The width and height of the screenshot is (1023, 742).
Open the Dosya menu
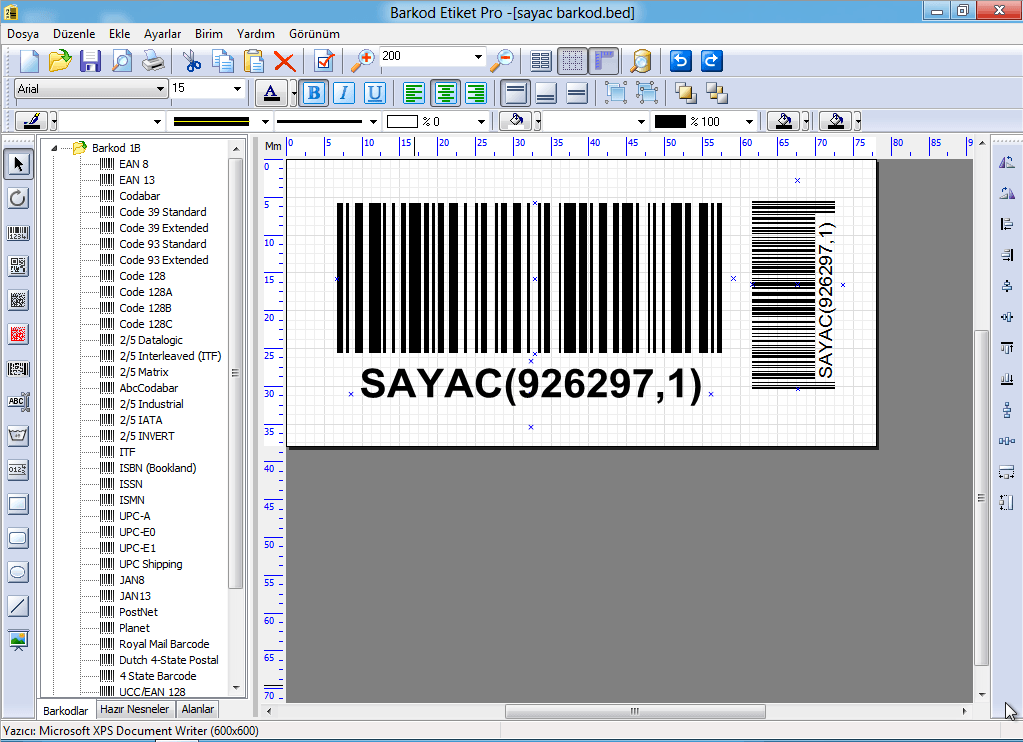(x=23, y=34)
